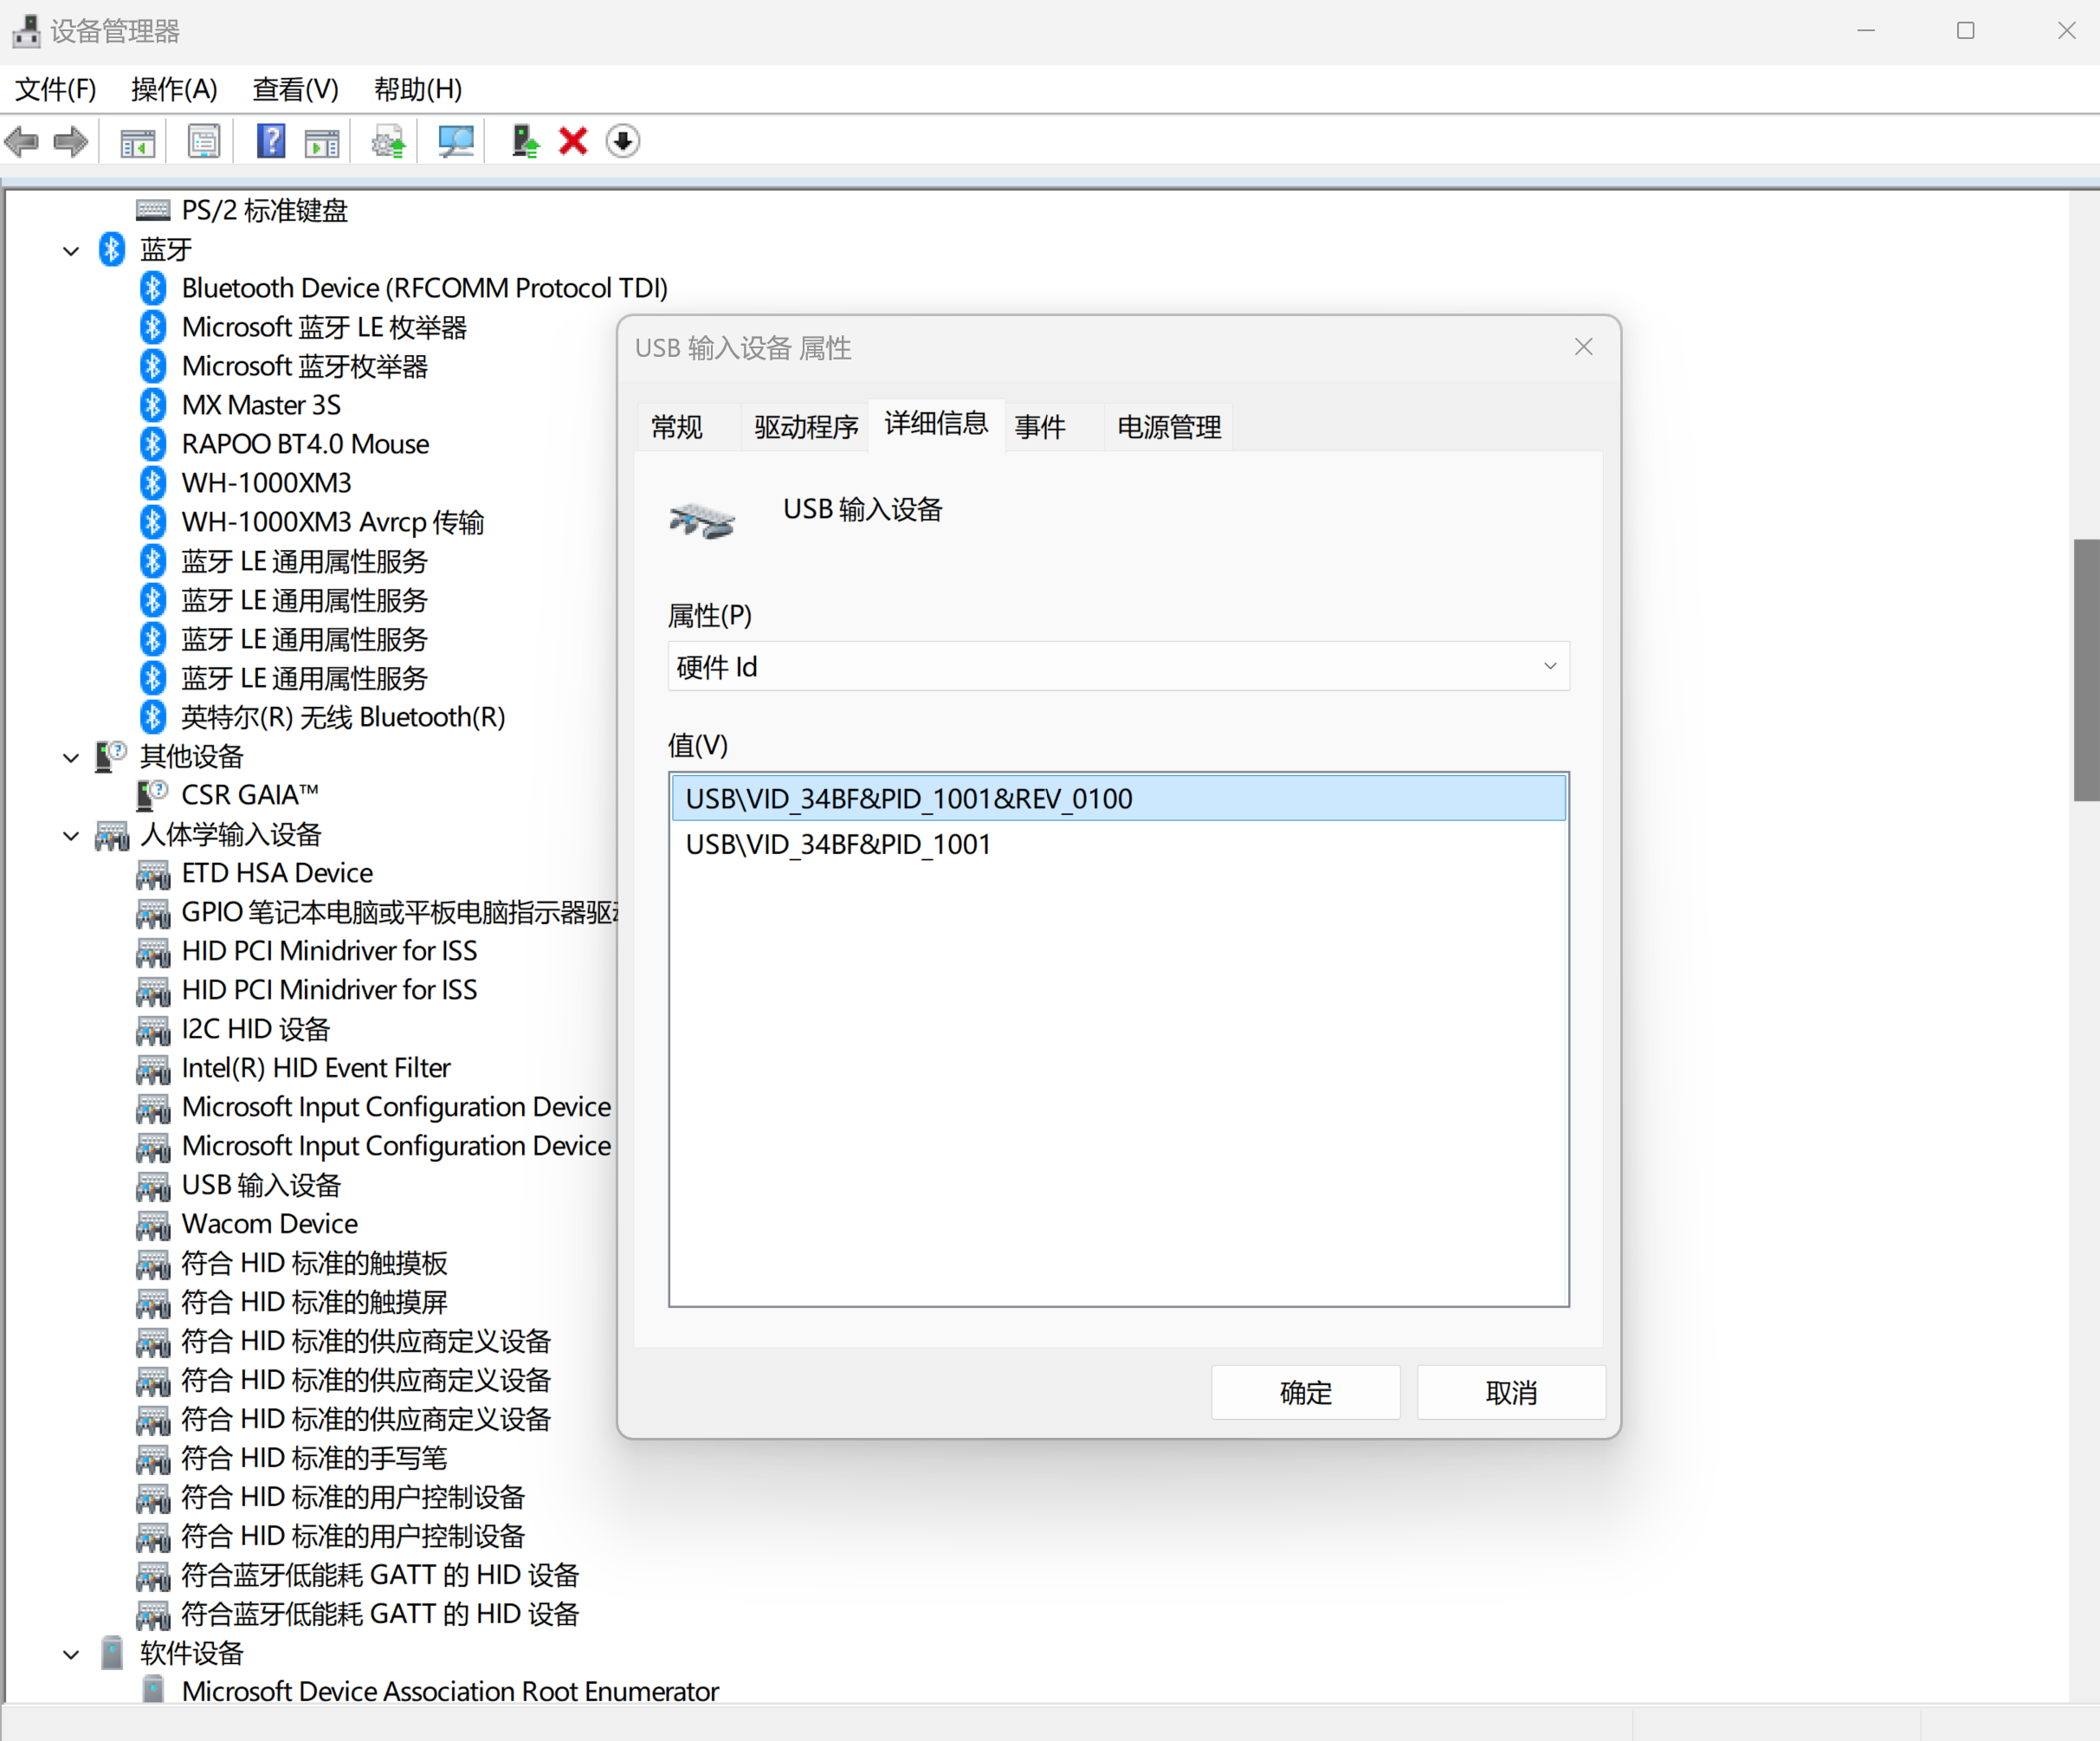
Task: Click the red X uninstall device icon
Action: click(573, 141)
